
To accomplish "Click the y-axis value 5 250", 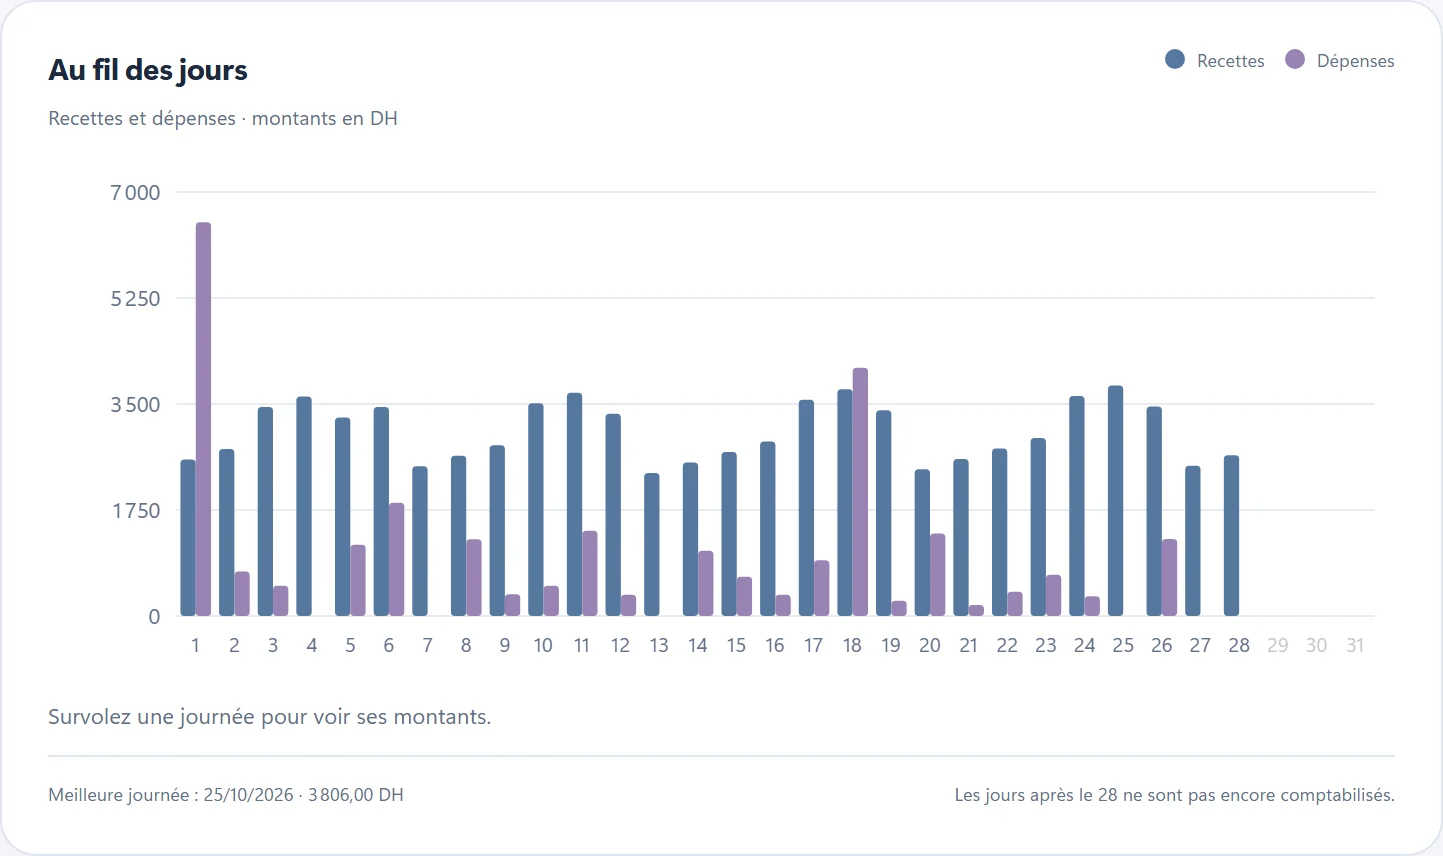I will click(x=135, y=298).
